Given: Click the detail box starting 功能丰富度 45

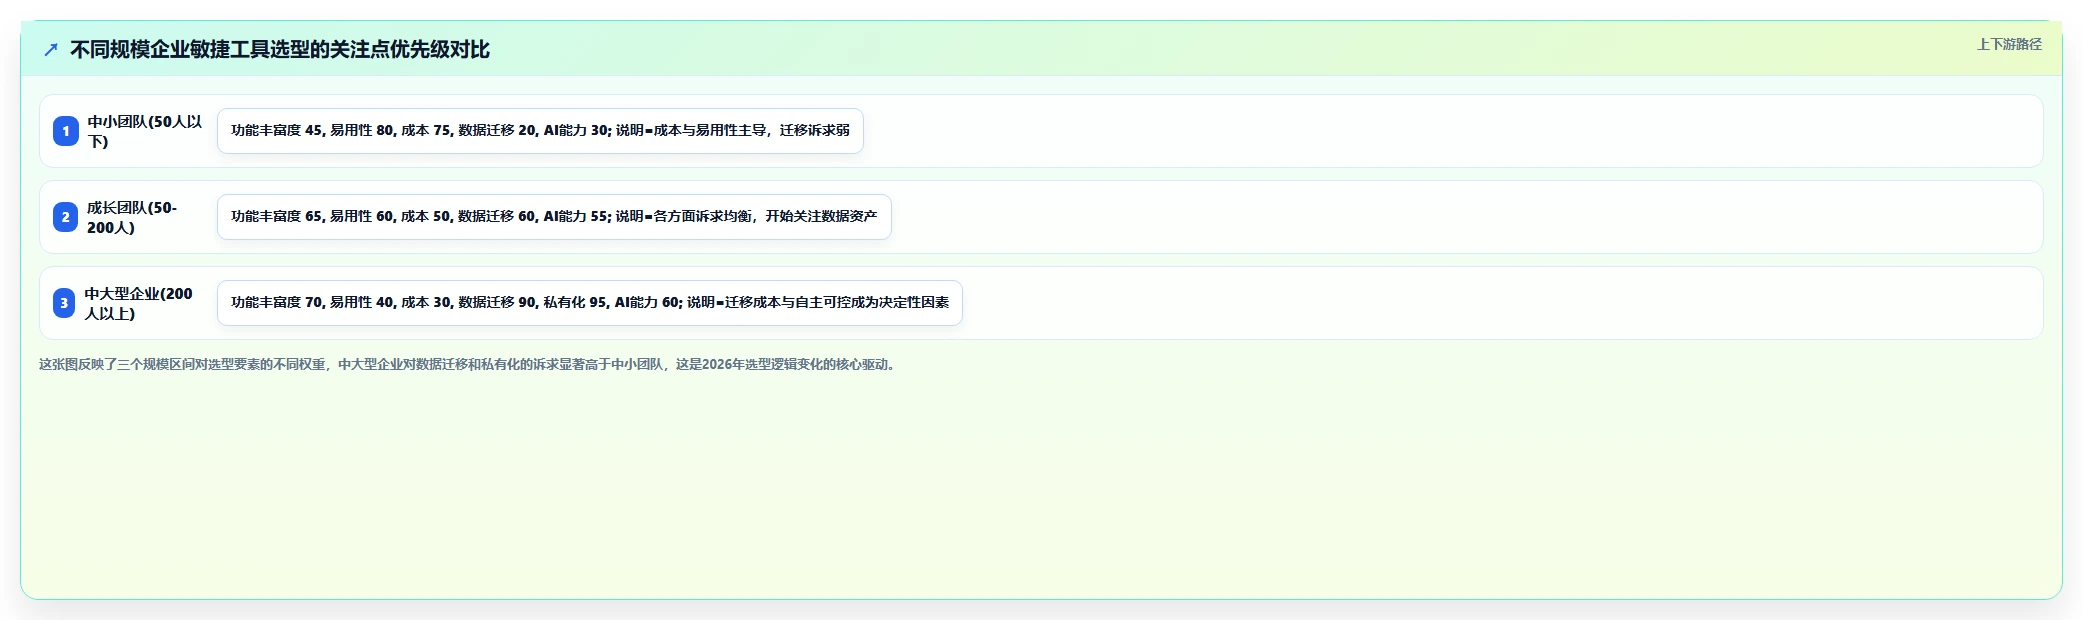Looking at the screenshot, I should click(x=540, y=131).
